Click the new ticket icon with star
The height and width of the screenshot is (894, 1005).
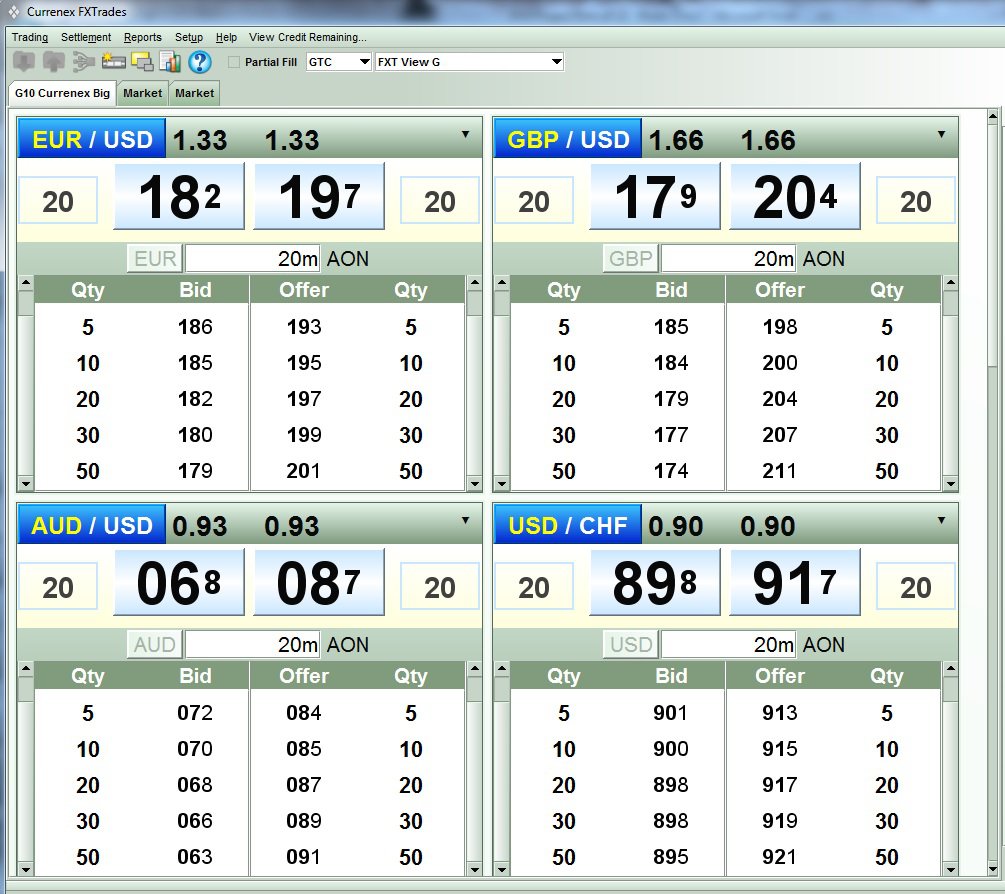[113, 62]
